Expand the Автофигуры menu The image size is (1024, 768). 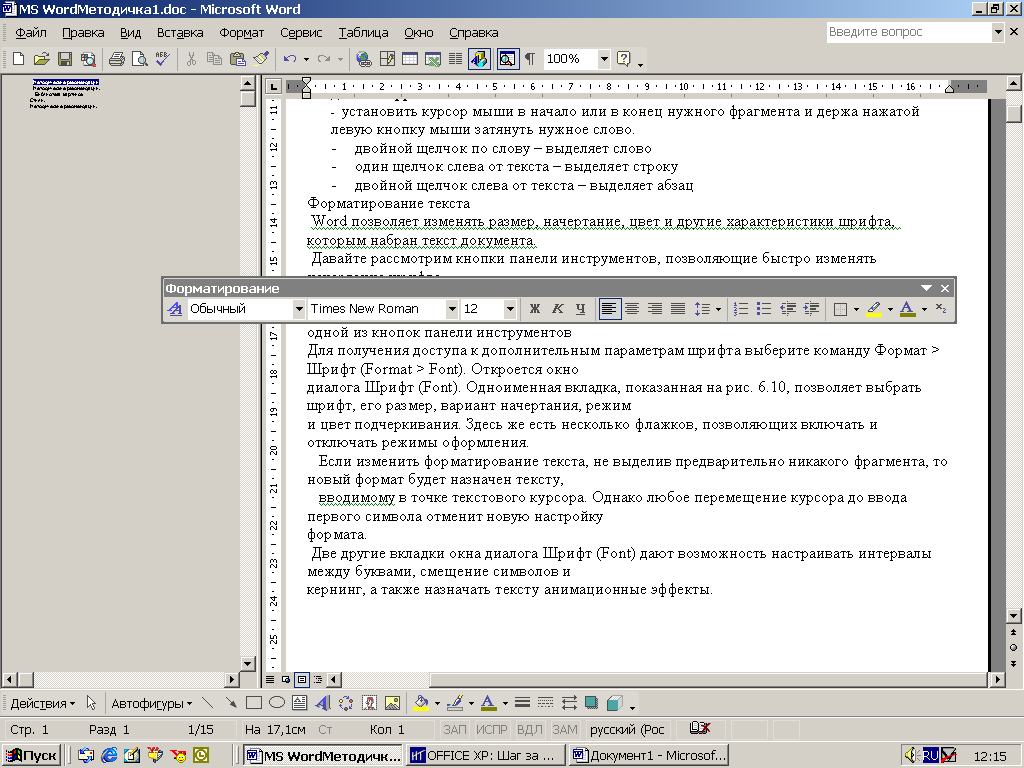[x=152, y=703]
